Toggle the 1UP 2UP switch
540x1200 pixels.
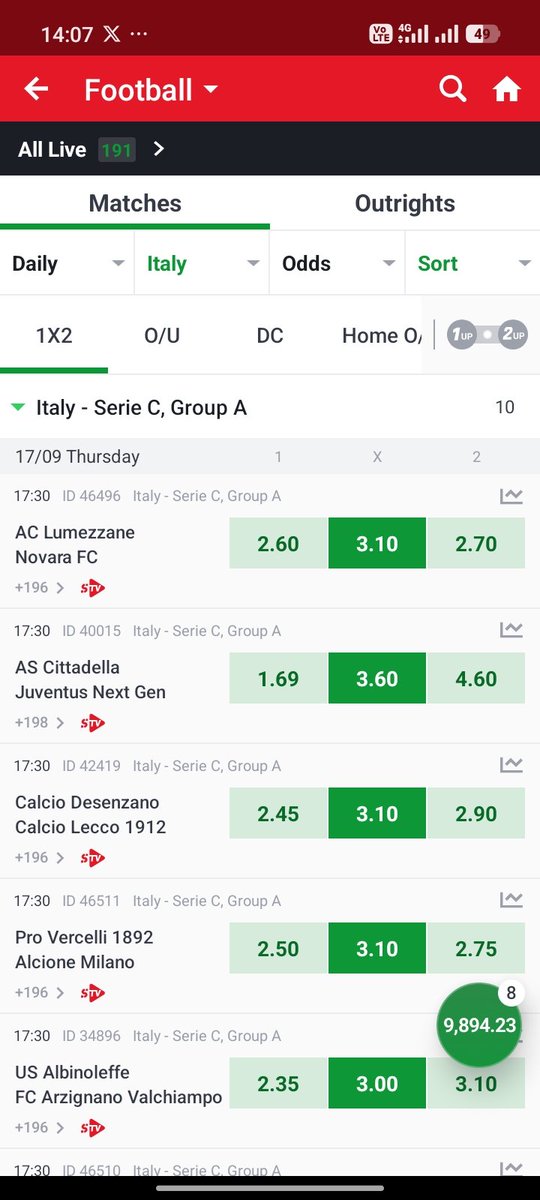[x=487, y=335]
